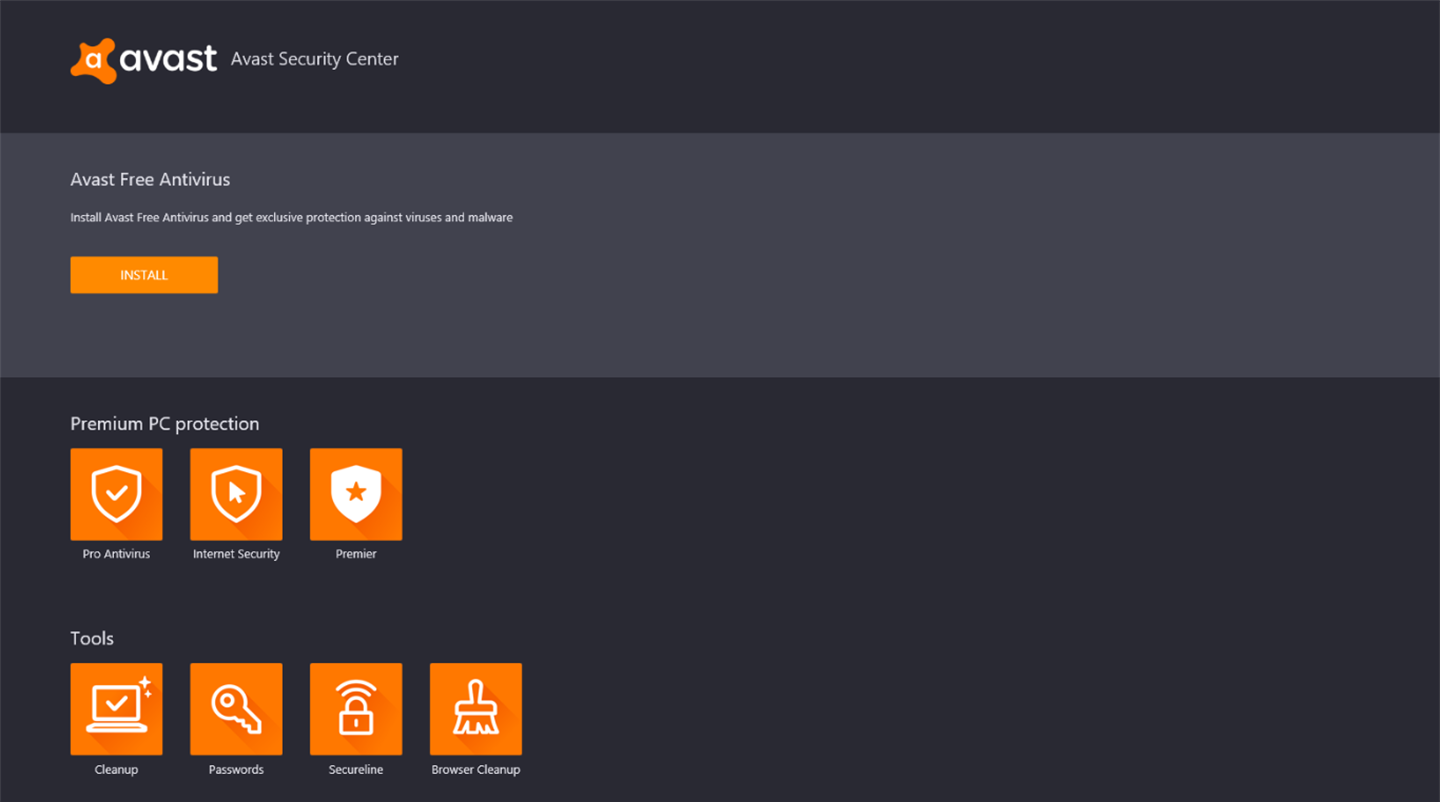Click the 'Premium PC protection' section heading

pos(165,424)
